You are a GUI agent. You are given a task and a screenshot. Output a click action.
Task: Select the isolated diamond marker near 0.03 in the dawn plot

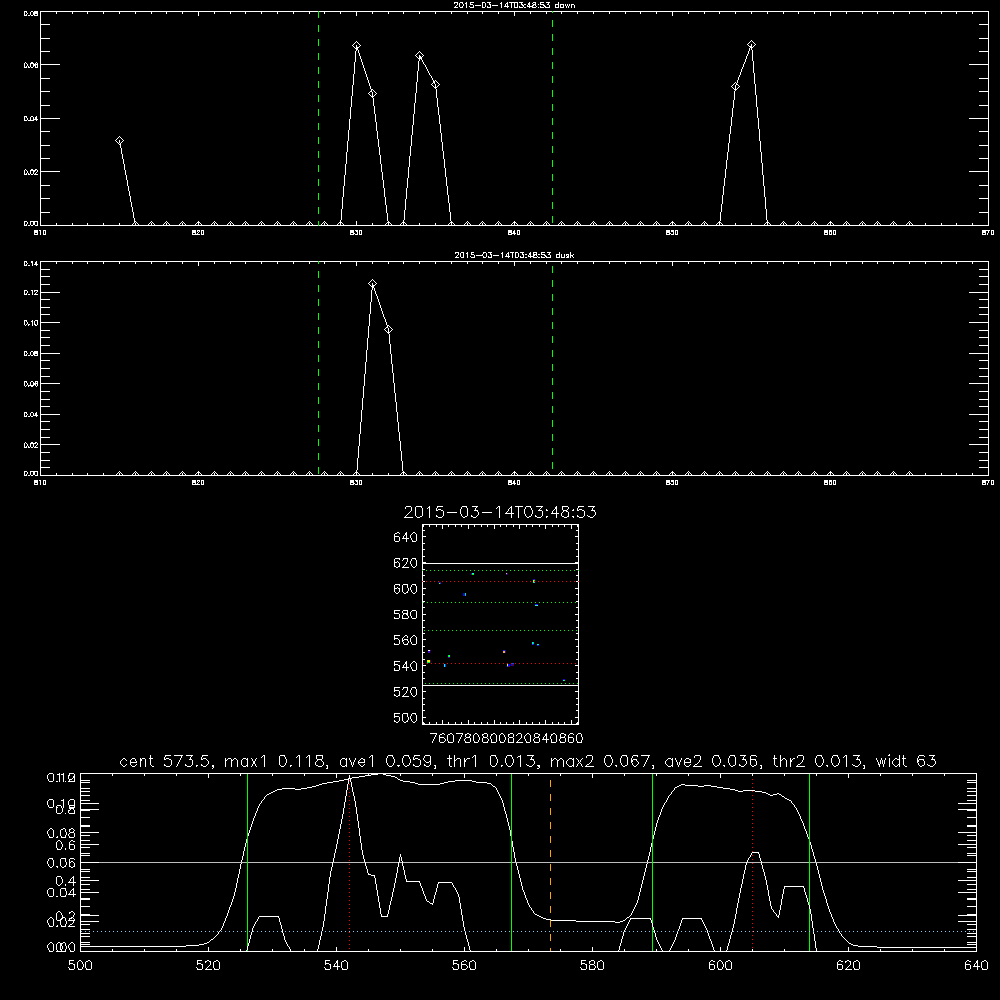pyautogui.click(x=119, y=140)
